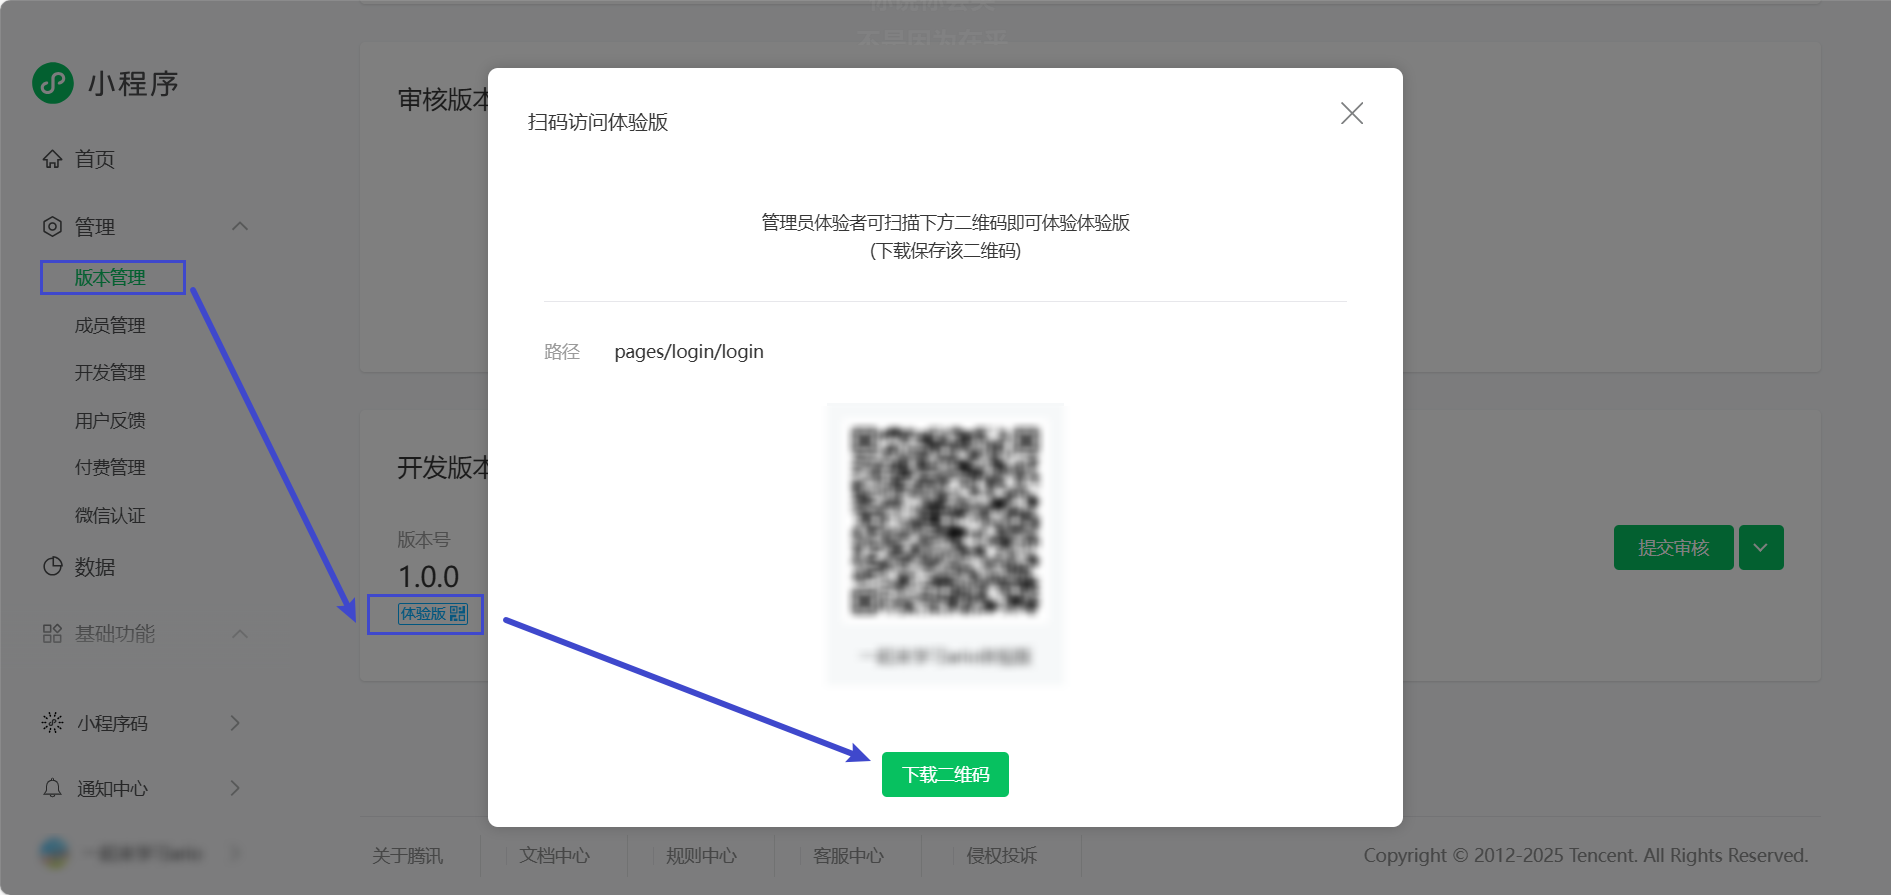Go to 成员管理 page
Viewport: 1891px width, 895px height.
(110, 326)
